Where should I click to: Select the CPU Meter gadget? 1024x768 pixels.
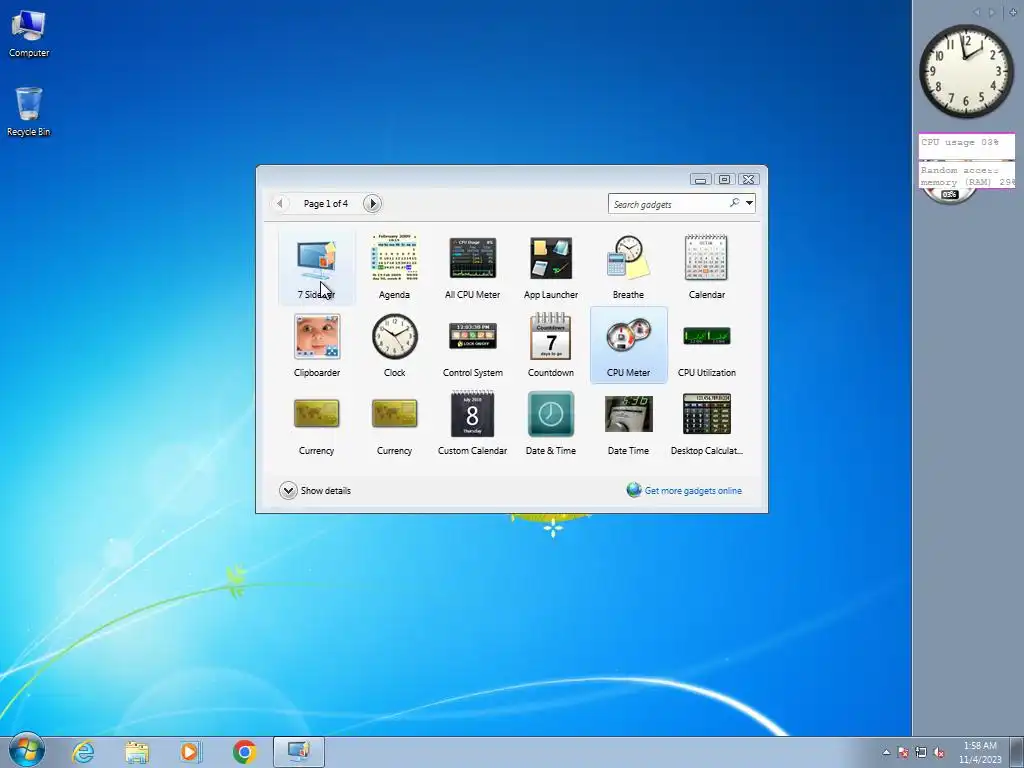tap(628, 345)
